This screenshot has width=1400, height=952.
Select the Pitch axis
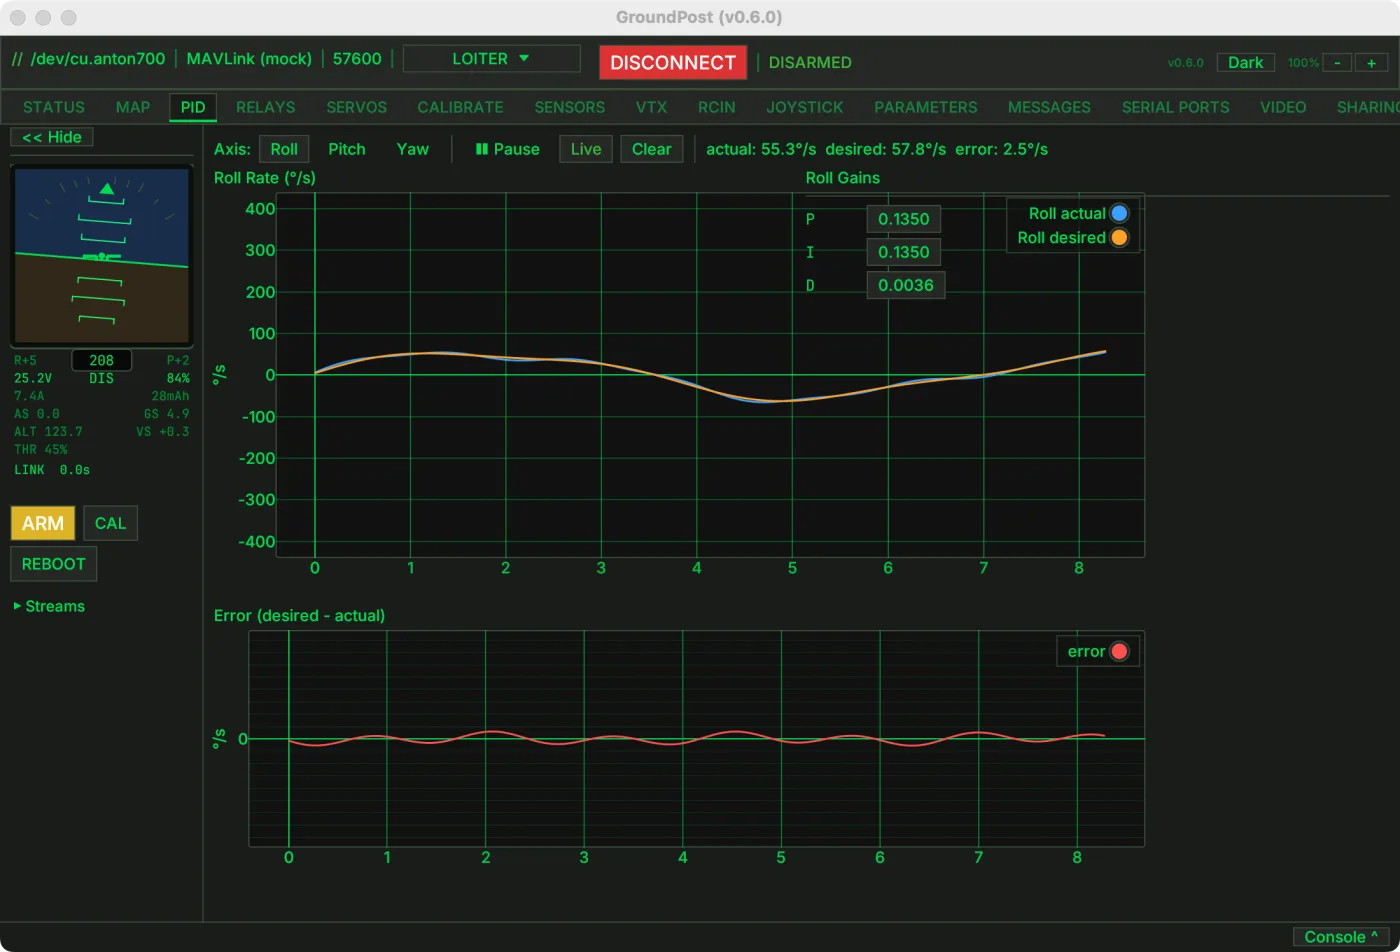(x=347, y=149)
